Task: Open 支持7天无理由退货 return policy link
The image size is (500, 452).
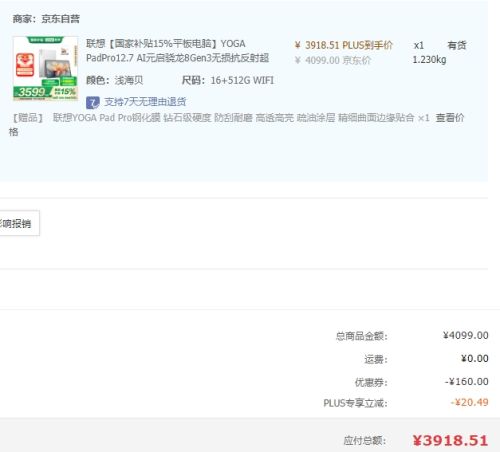Action: pos(145,102)
